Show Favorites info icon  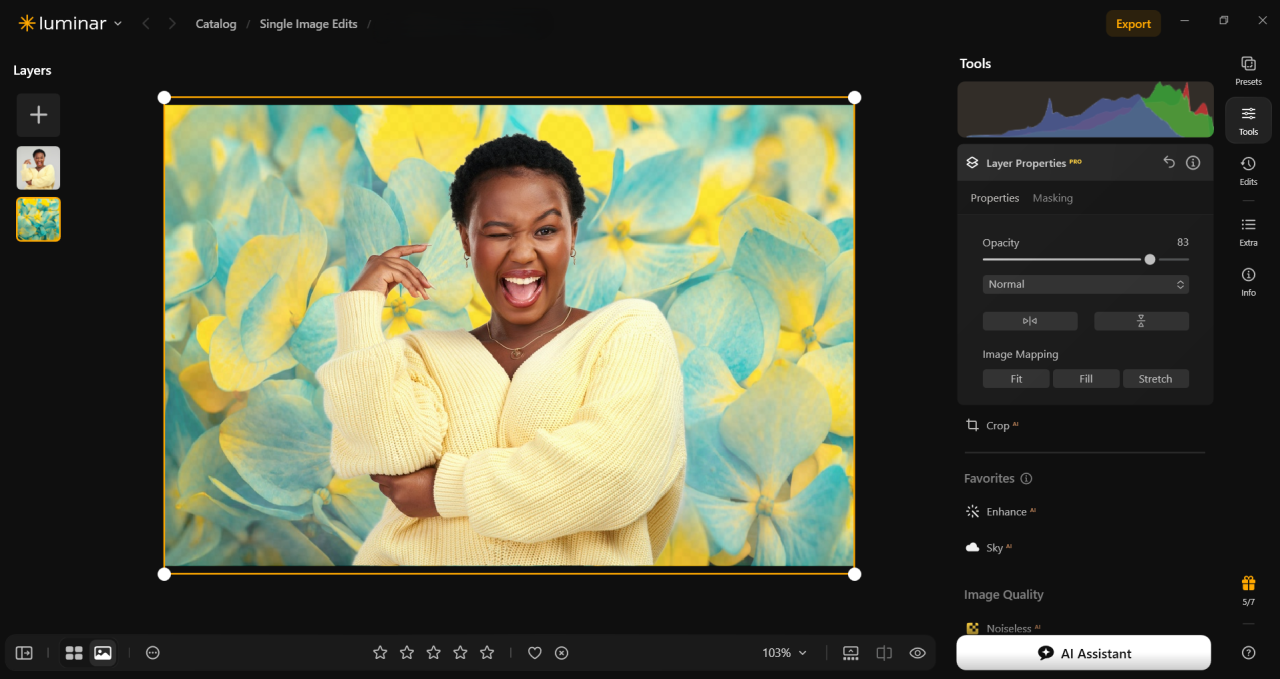[x=1026, y=478]
